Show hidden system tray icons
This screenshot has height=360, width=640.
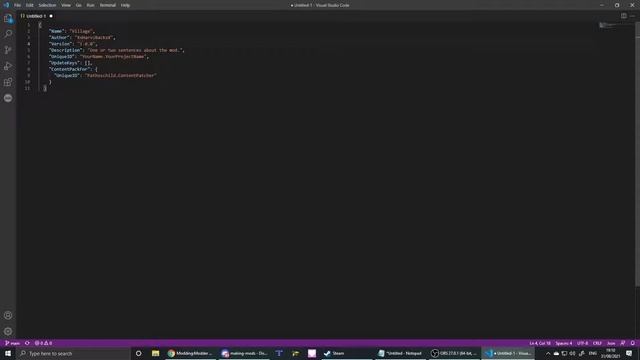[x=548, y=353]
